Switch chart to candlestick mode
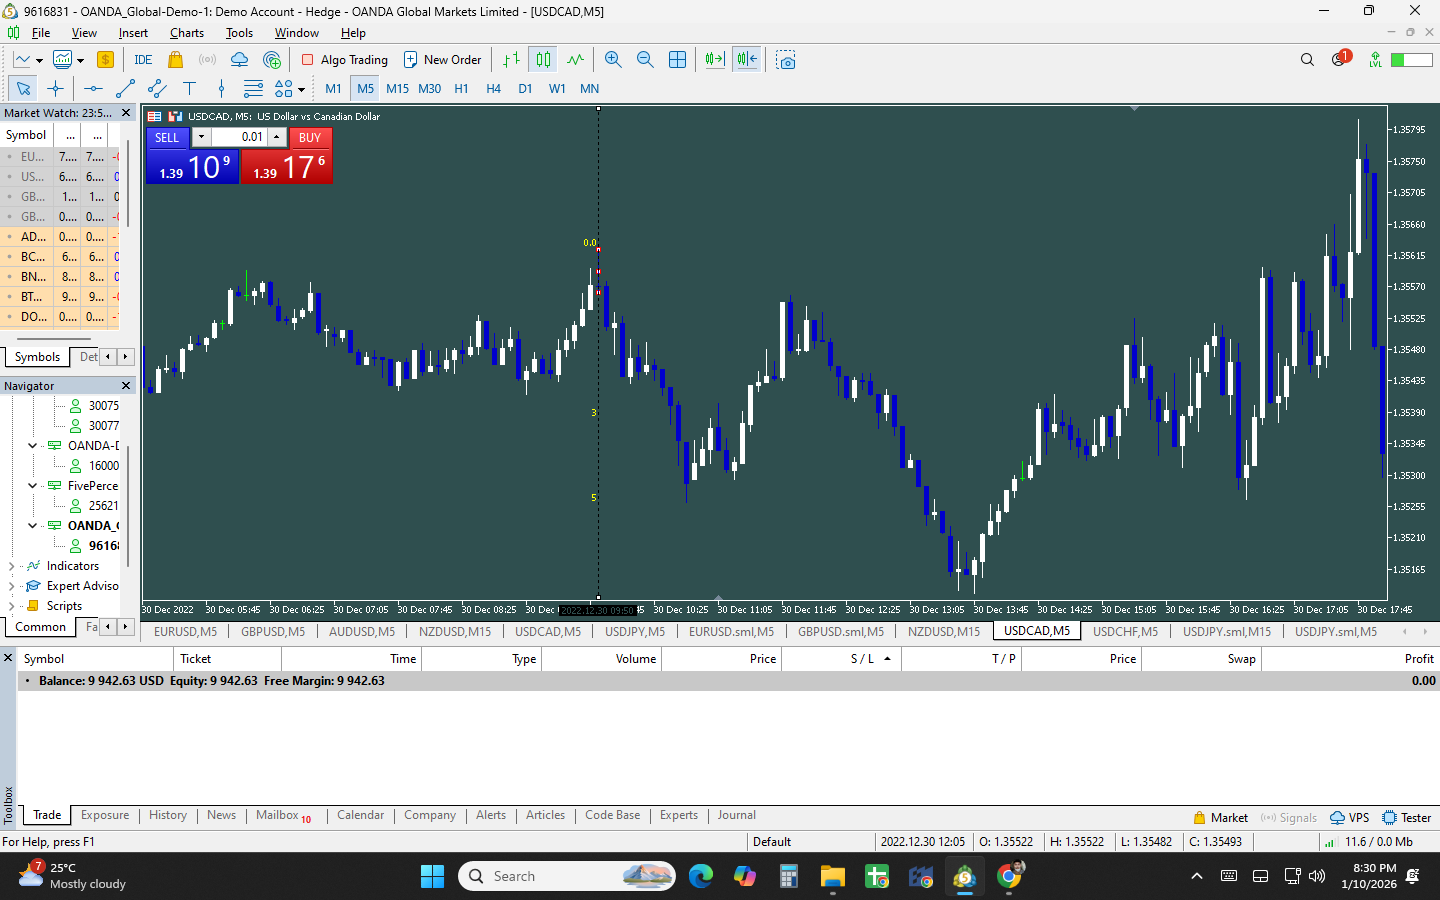The image size is (1440, 900). 543,60
